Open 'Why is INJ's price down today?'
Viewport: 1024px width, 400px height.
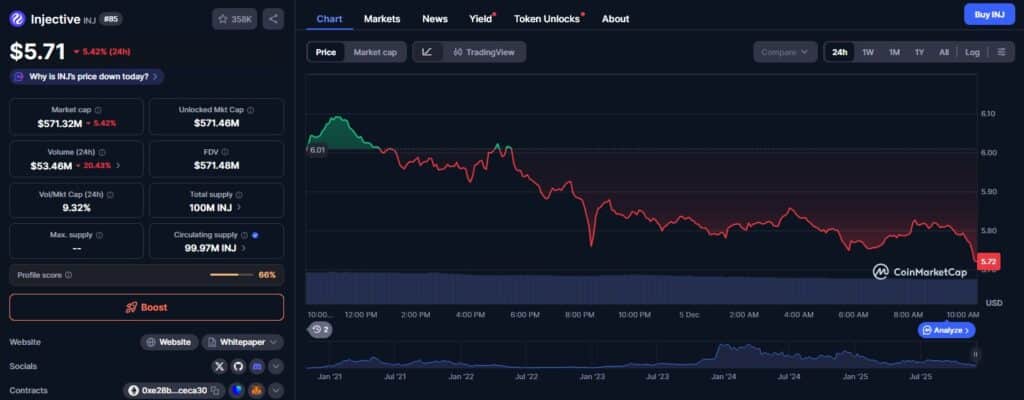(87, 76)
